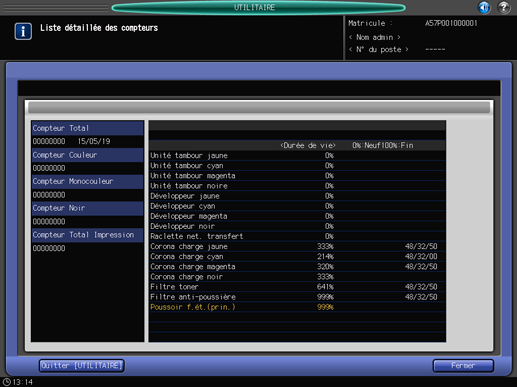The image size is (517, 387).
Task: Click the Corona charge noir row
Action: click(297, 277)
